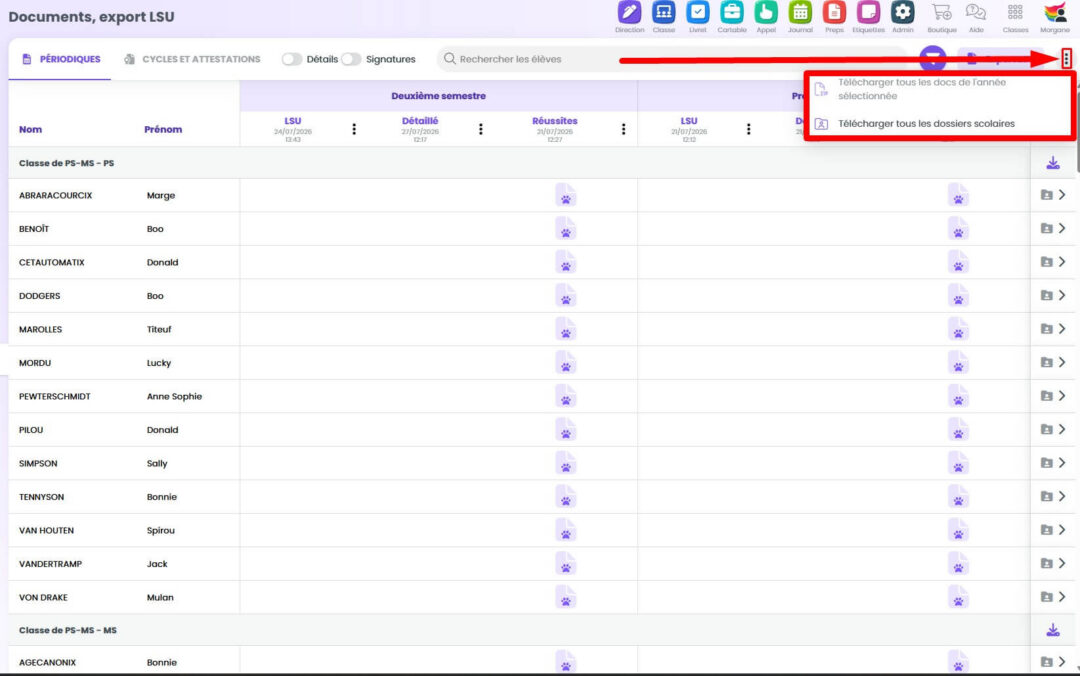Image resolution: width=1080 pixels, height=676 pixels.
Task: Click the second semester Réussites column header
Action: pos(554,121)
